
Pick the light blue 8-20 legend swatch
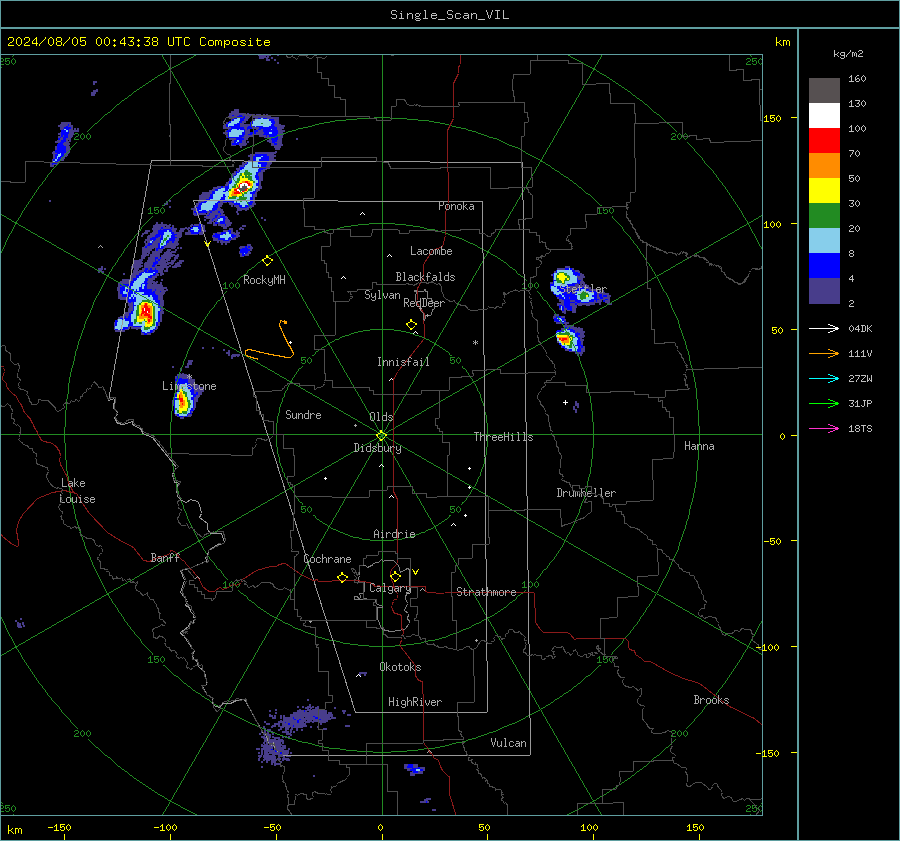[x=824, y=241]
